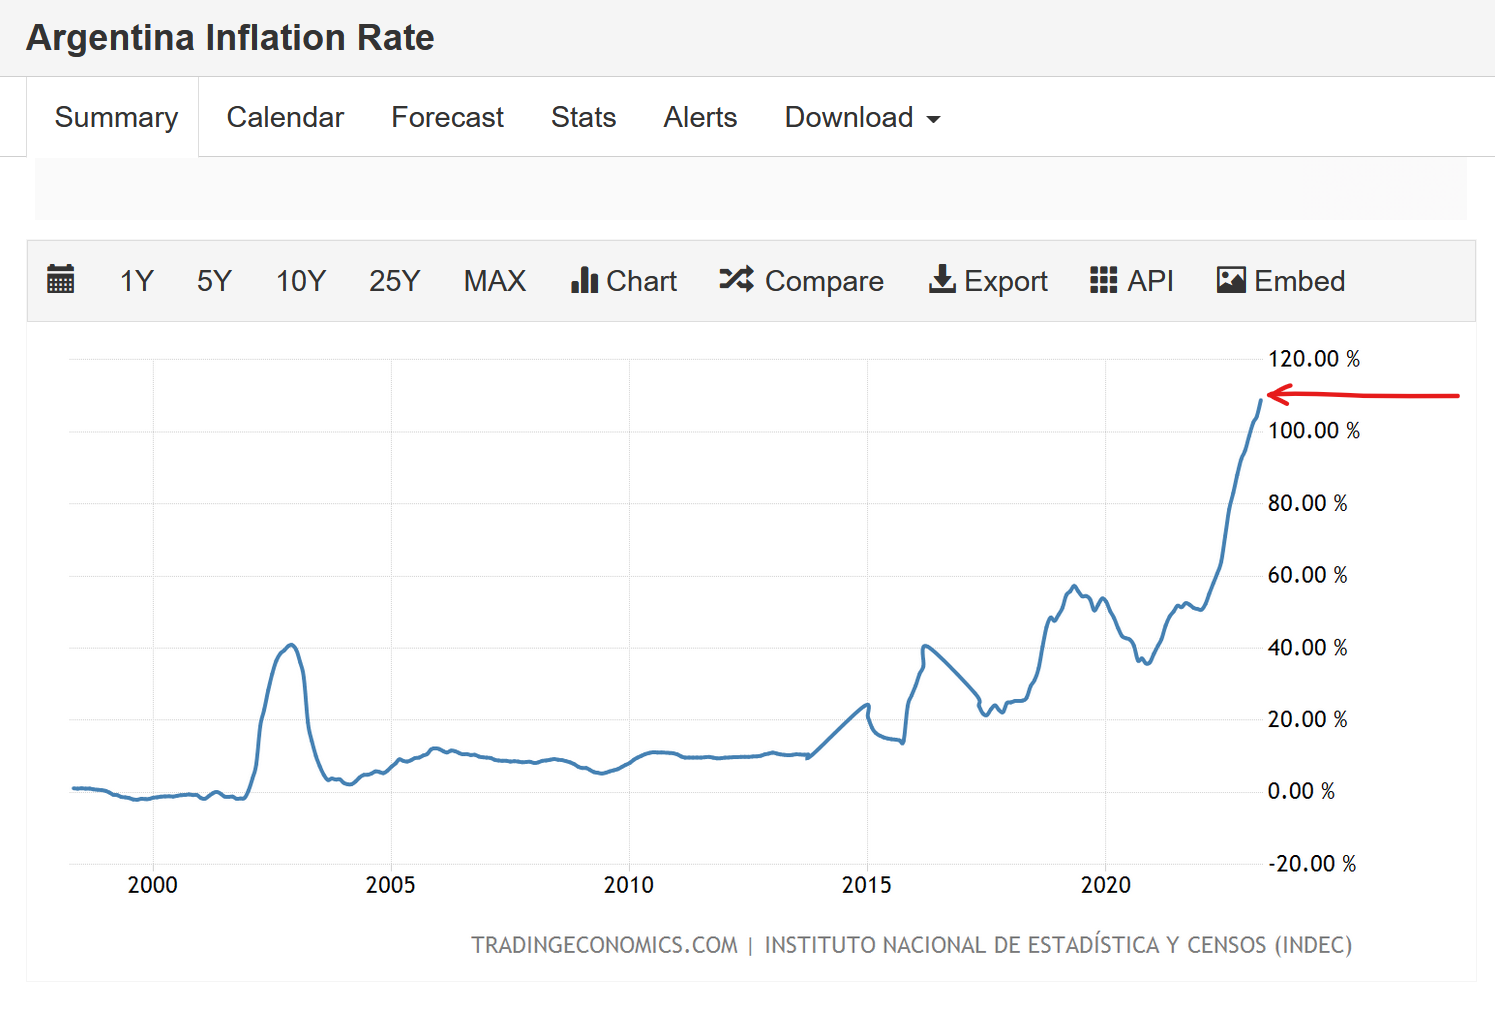
Task: Click the TRADINGECONOMICS.COM source link
Action: [x=604, y=945]
